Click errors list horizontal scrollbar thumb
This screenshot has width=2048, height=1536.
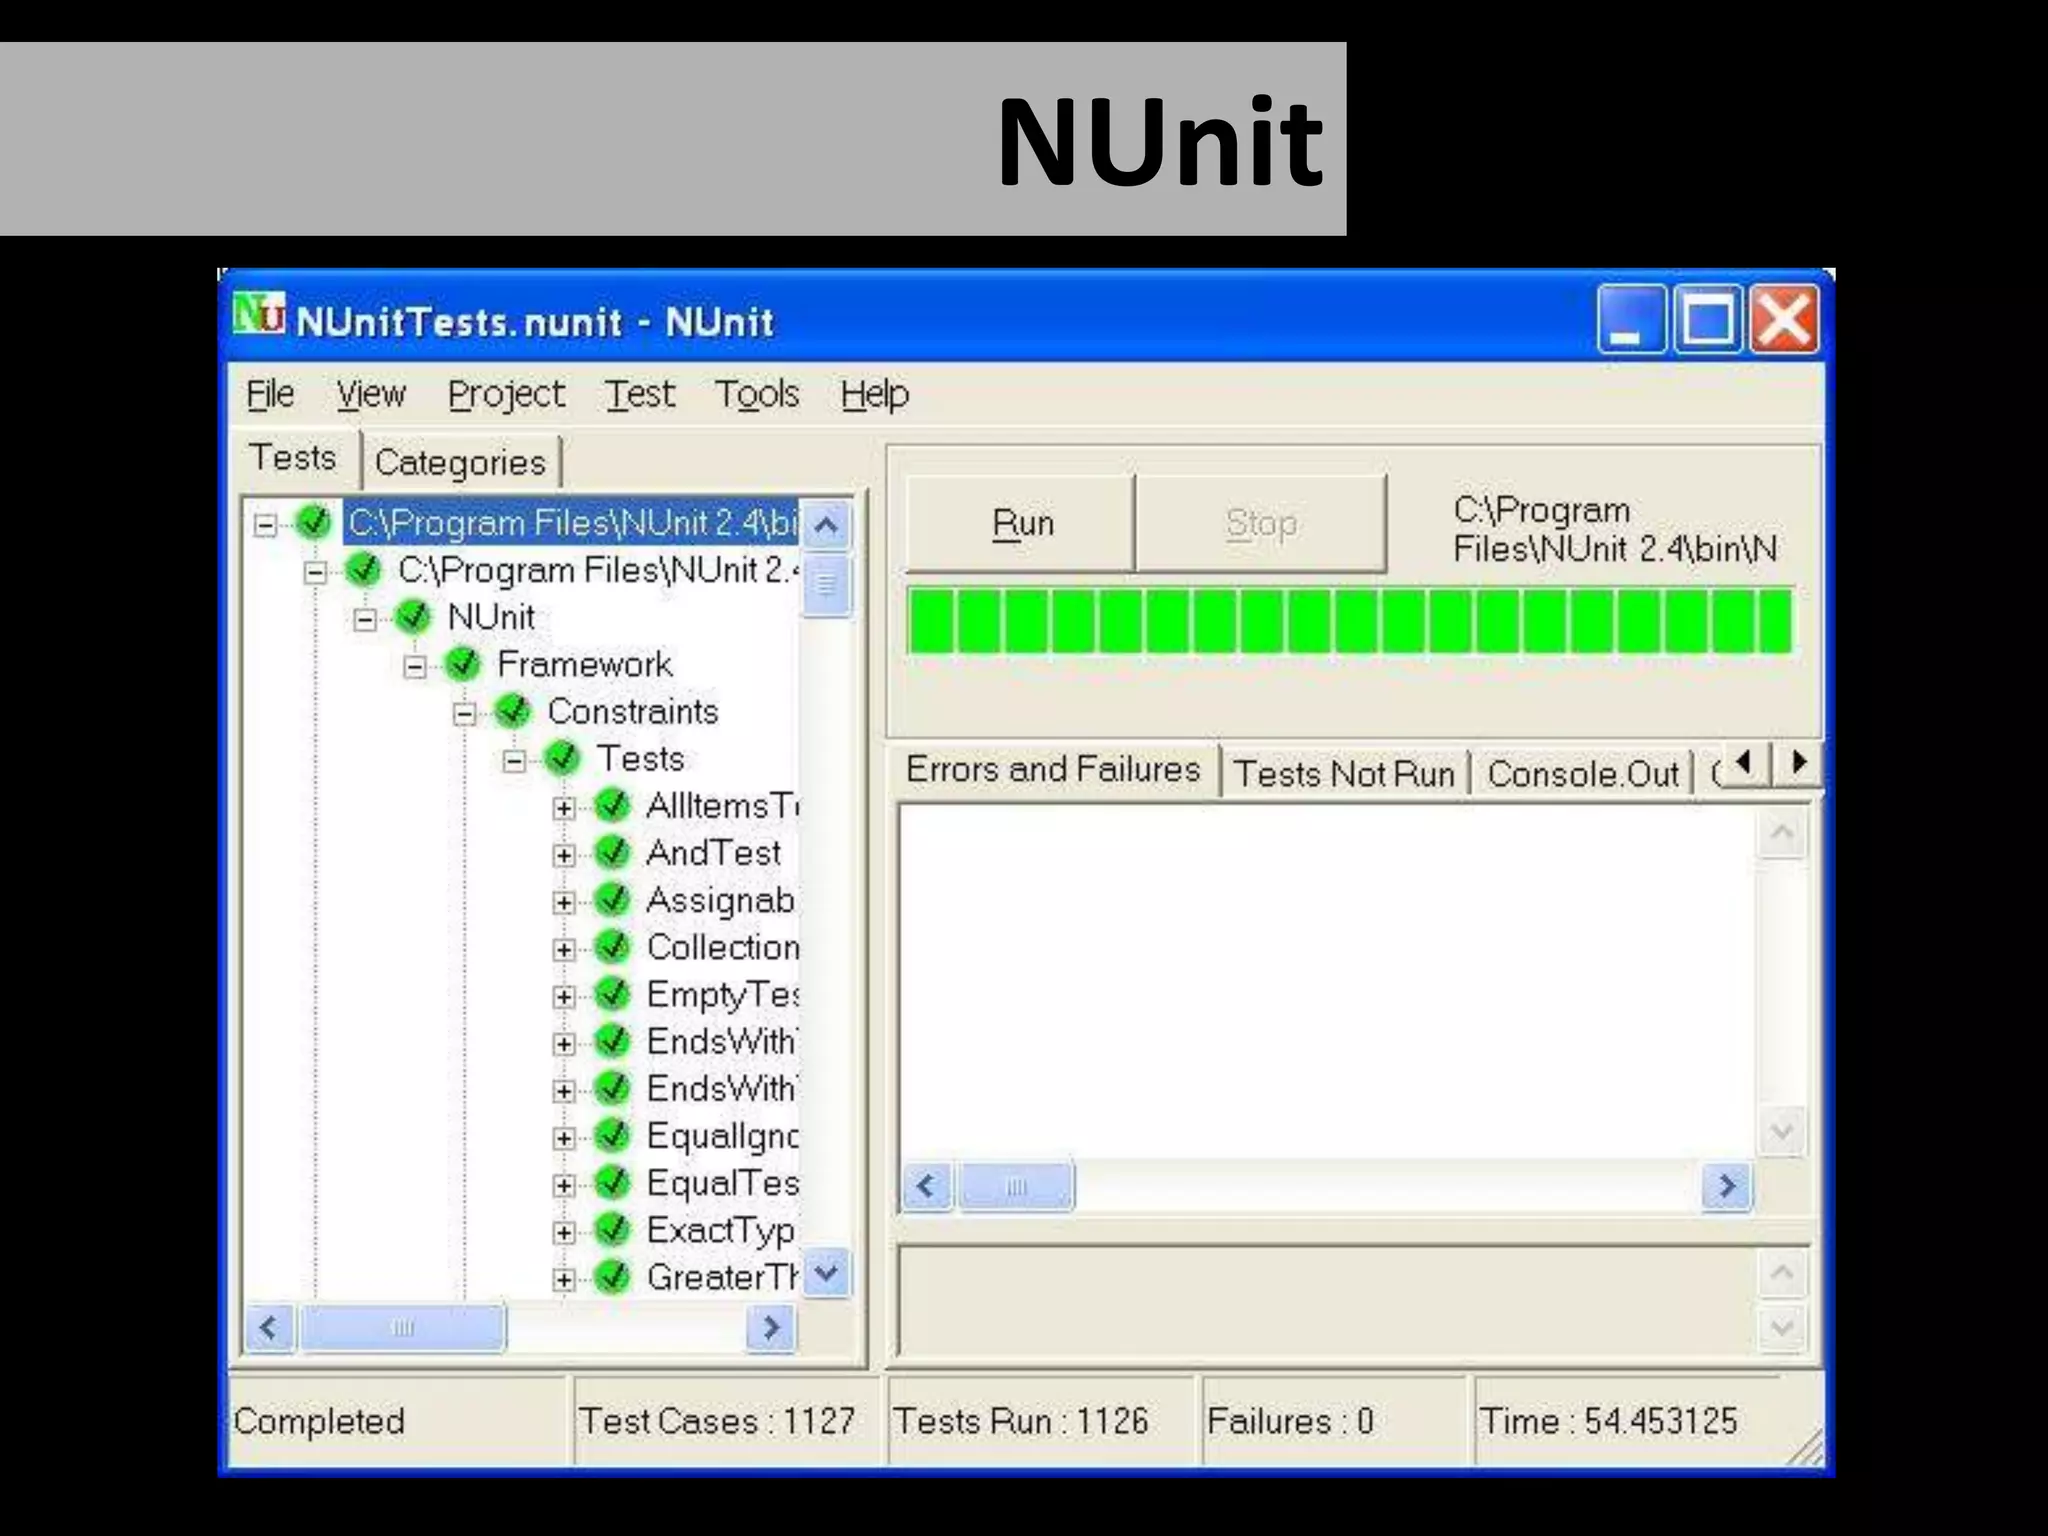tap(1016, 1187)
